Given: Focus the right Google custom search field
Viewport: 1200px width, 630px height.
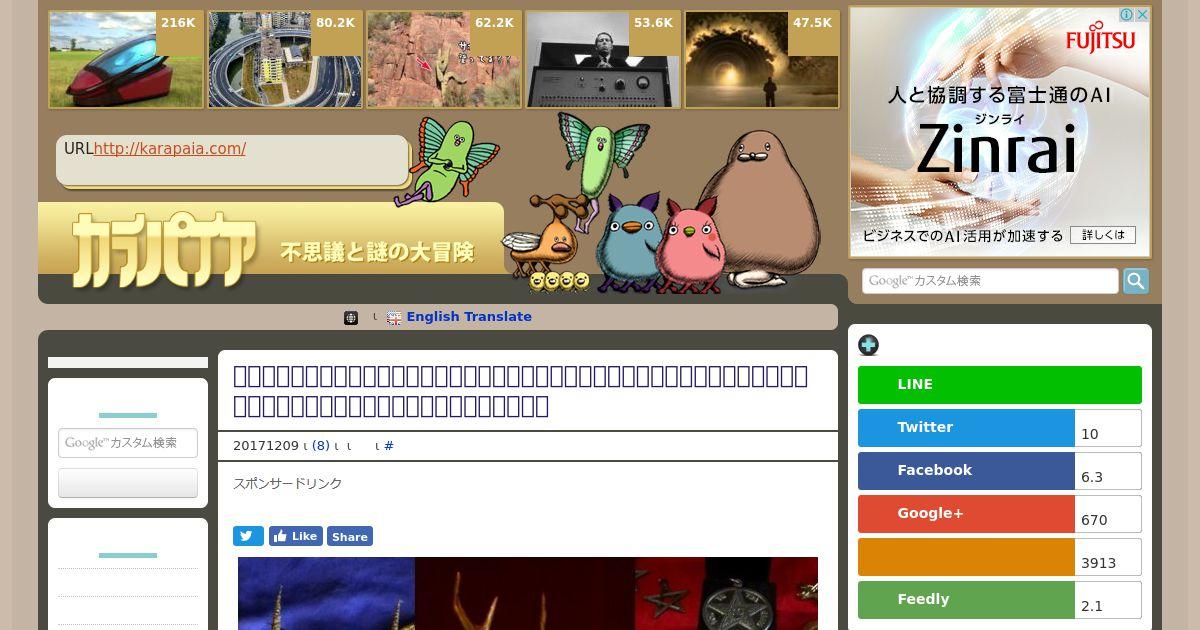Looking at the screenshot, I should pyautogui.click(x=990, y=281).
